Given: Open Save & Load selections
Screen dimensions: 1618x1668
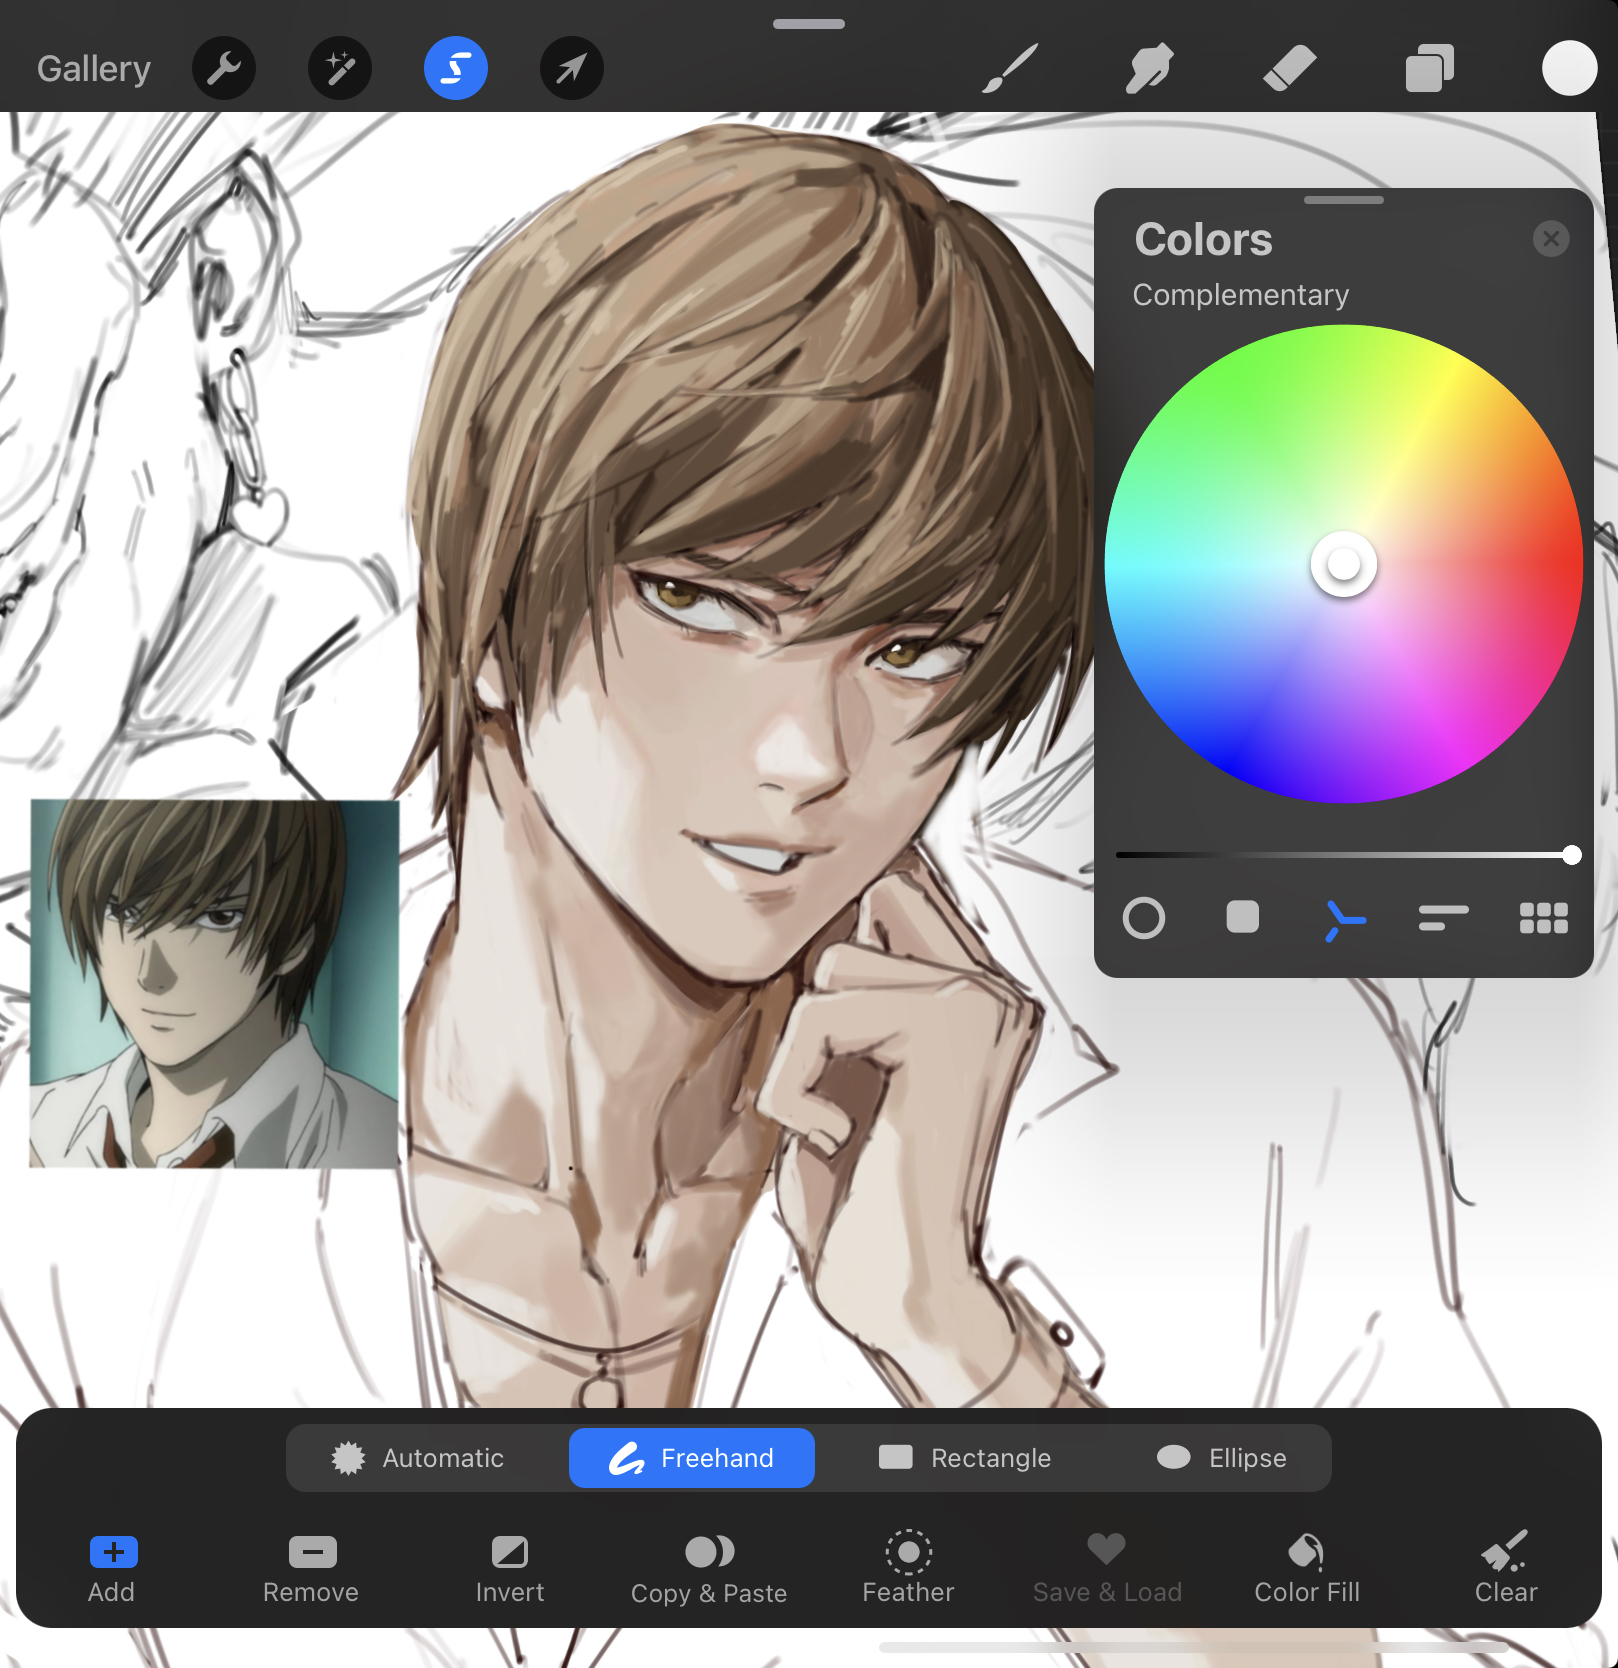Looking at the screenshot, I should tap(1107, 1568).
